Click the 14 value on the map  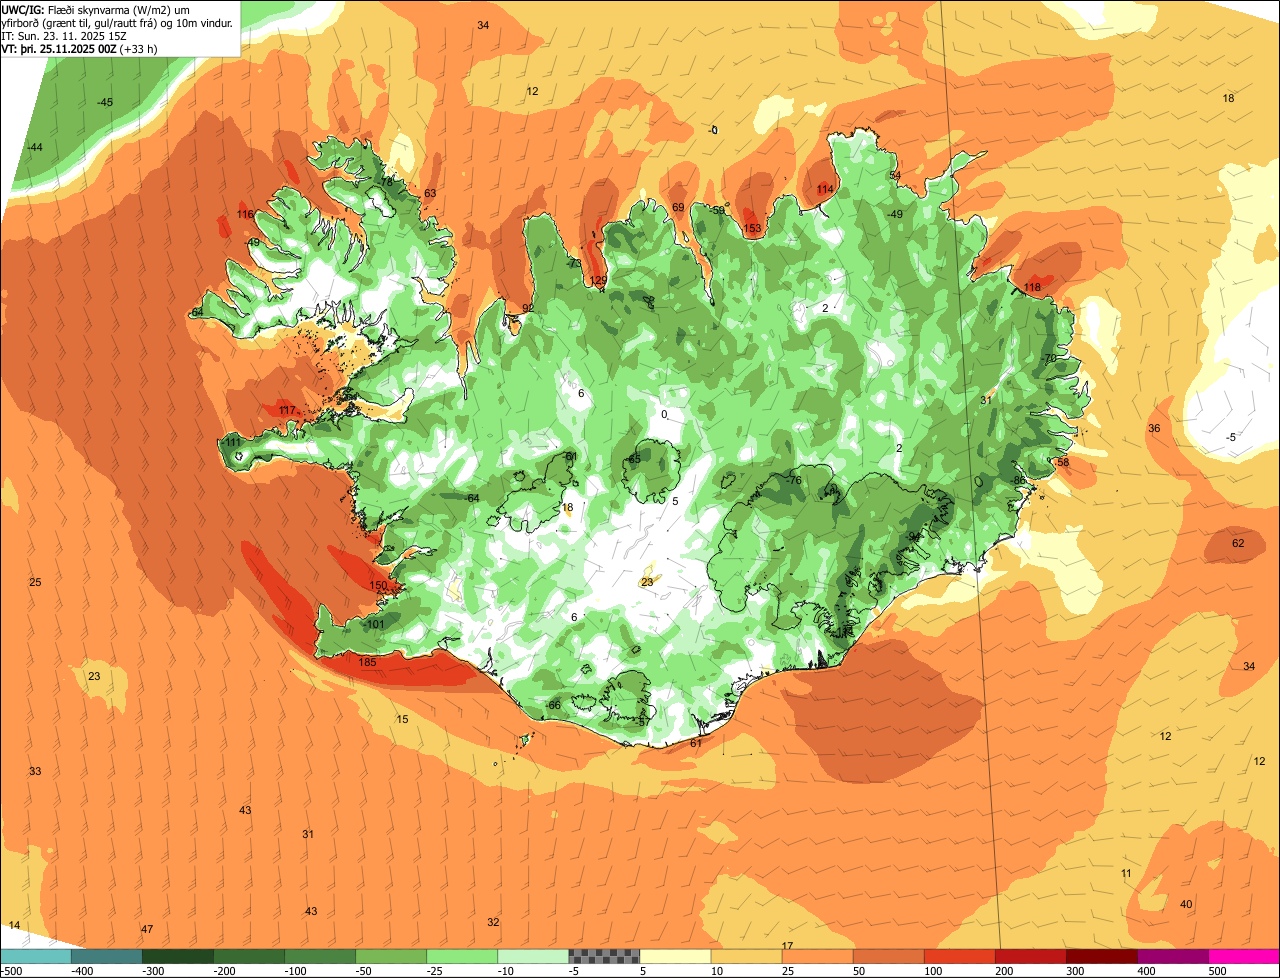[x=14, y=925]
